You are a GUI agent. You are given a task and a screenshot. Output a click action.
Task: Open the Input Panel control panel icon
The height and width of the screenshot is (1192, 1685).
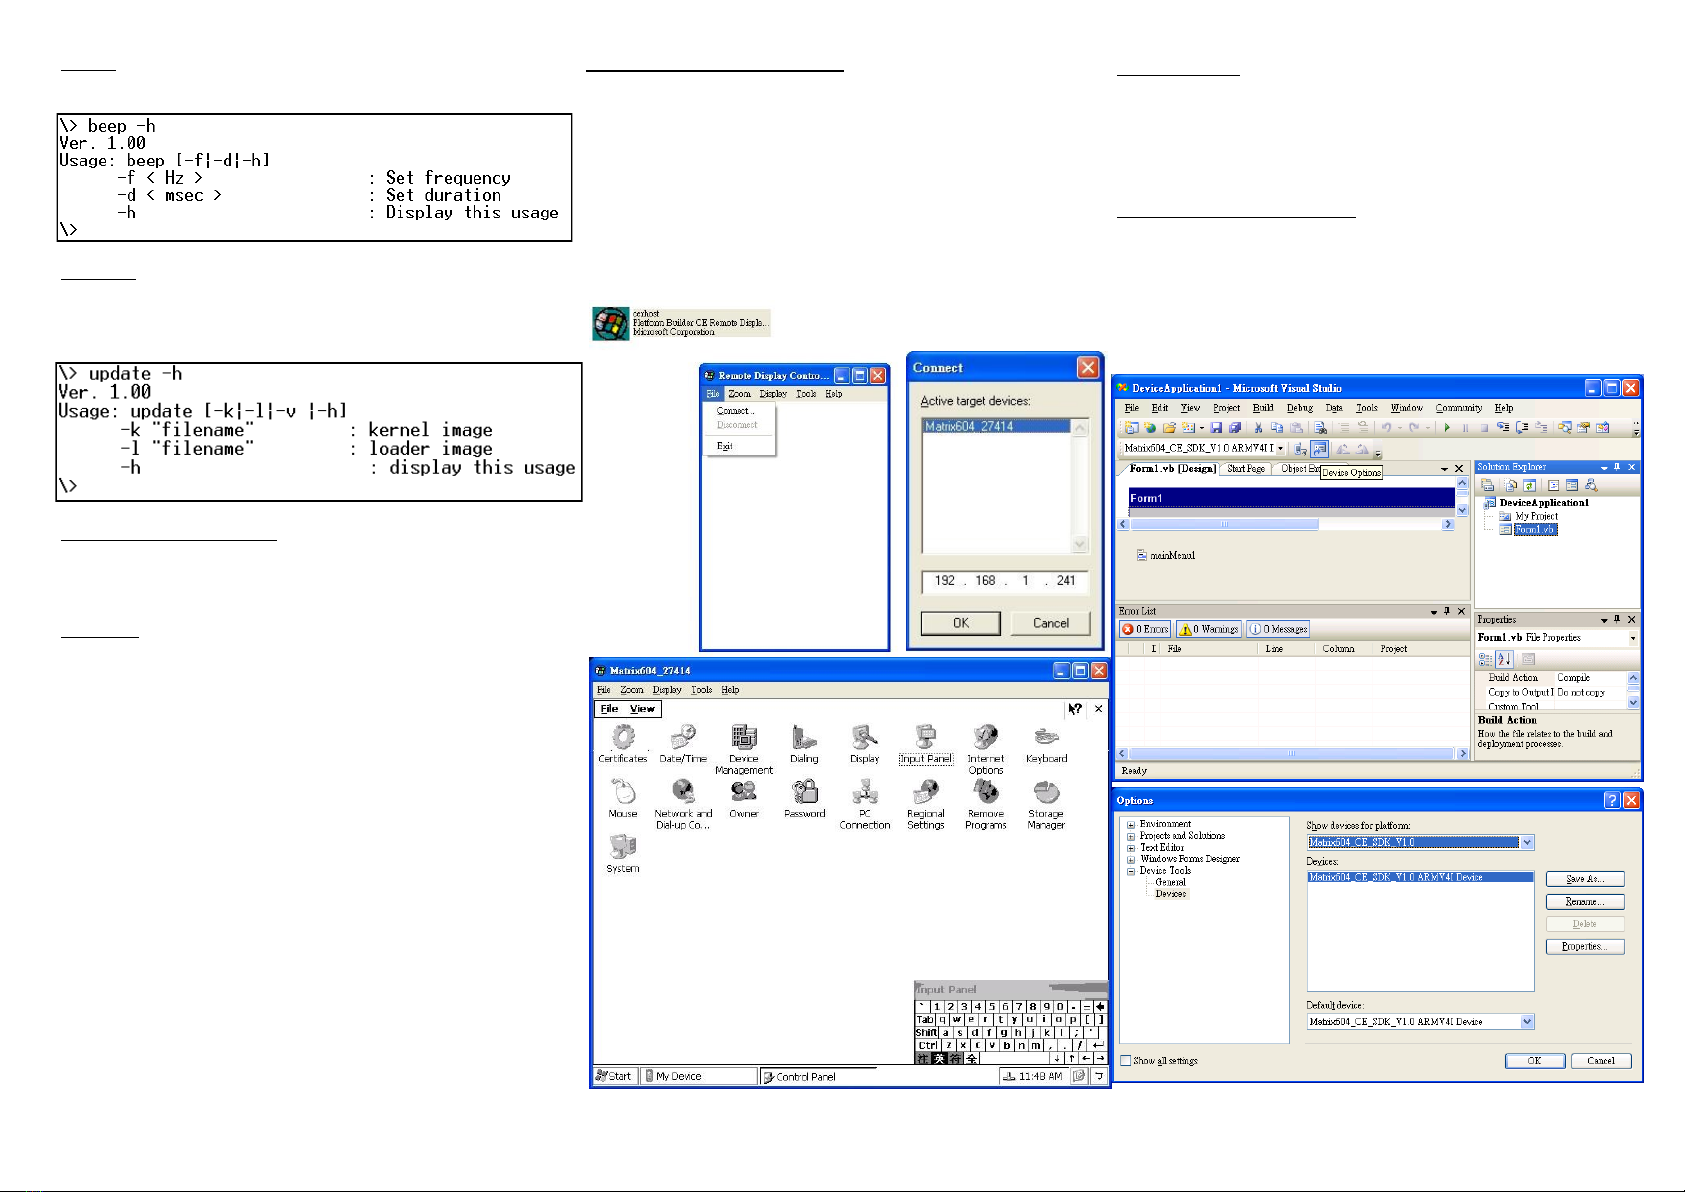[x=926, y=743]
